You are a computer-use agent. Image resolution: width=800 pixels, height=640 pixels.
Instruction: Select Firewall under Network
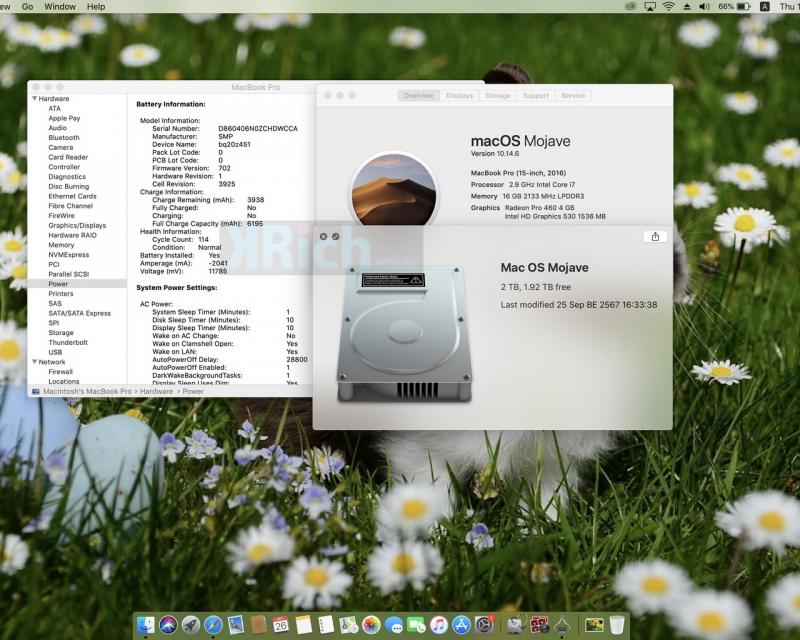[60, 372]
